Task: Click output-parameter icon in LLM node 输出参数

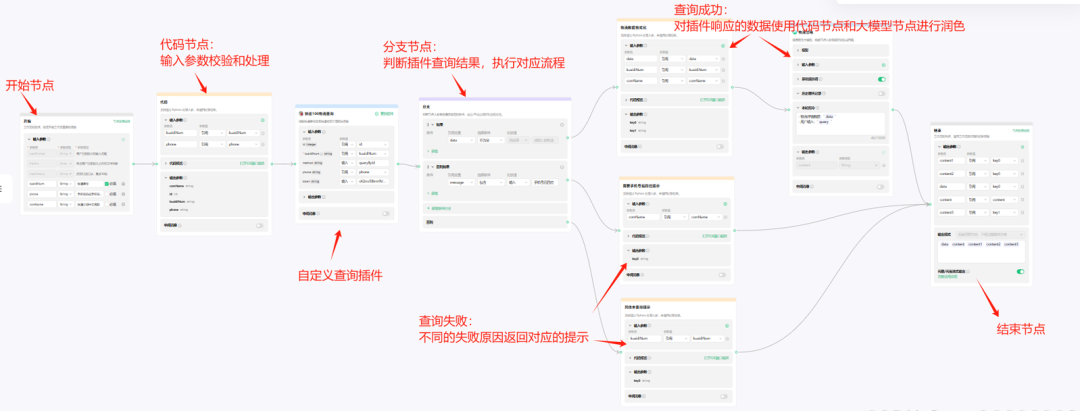Action: click(x=884, y=152)
